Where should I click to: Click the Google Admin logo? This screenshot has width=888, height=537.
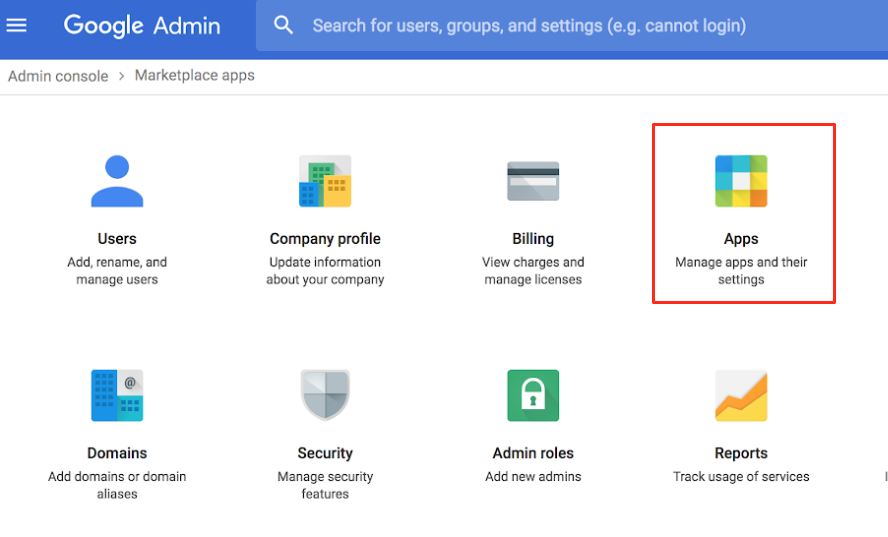(x=142, y=26)
